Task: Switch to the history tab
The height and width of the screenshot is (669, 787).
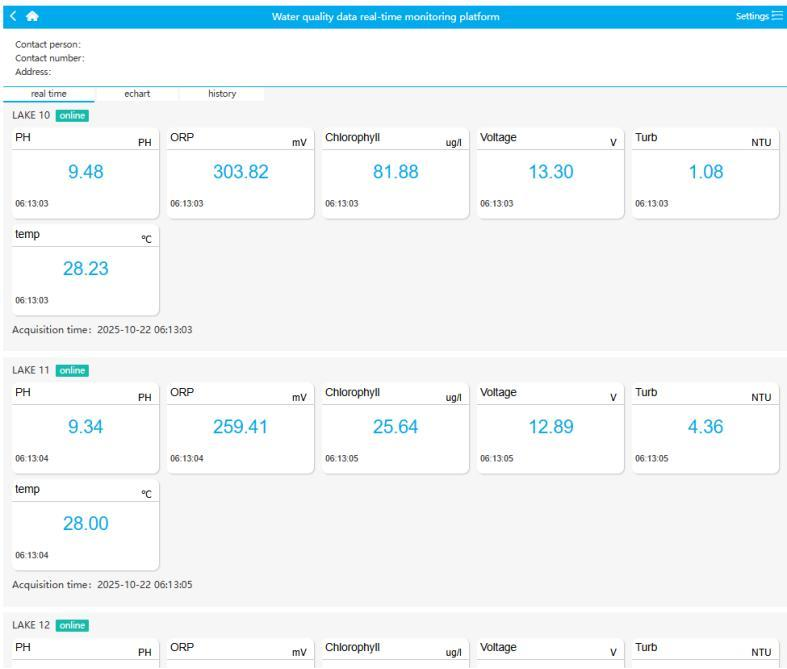Action: click(x=222, y=94)
